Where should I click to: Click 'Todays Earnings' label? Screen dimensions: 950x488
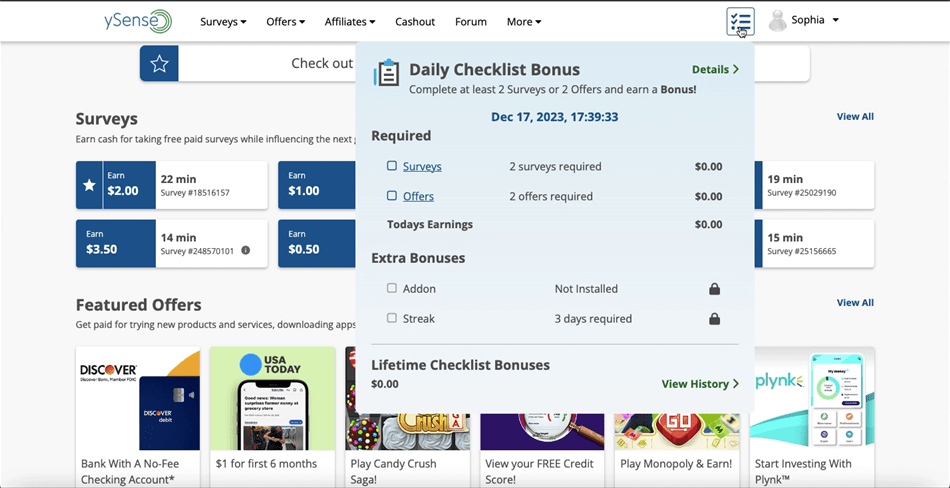430,224
